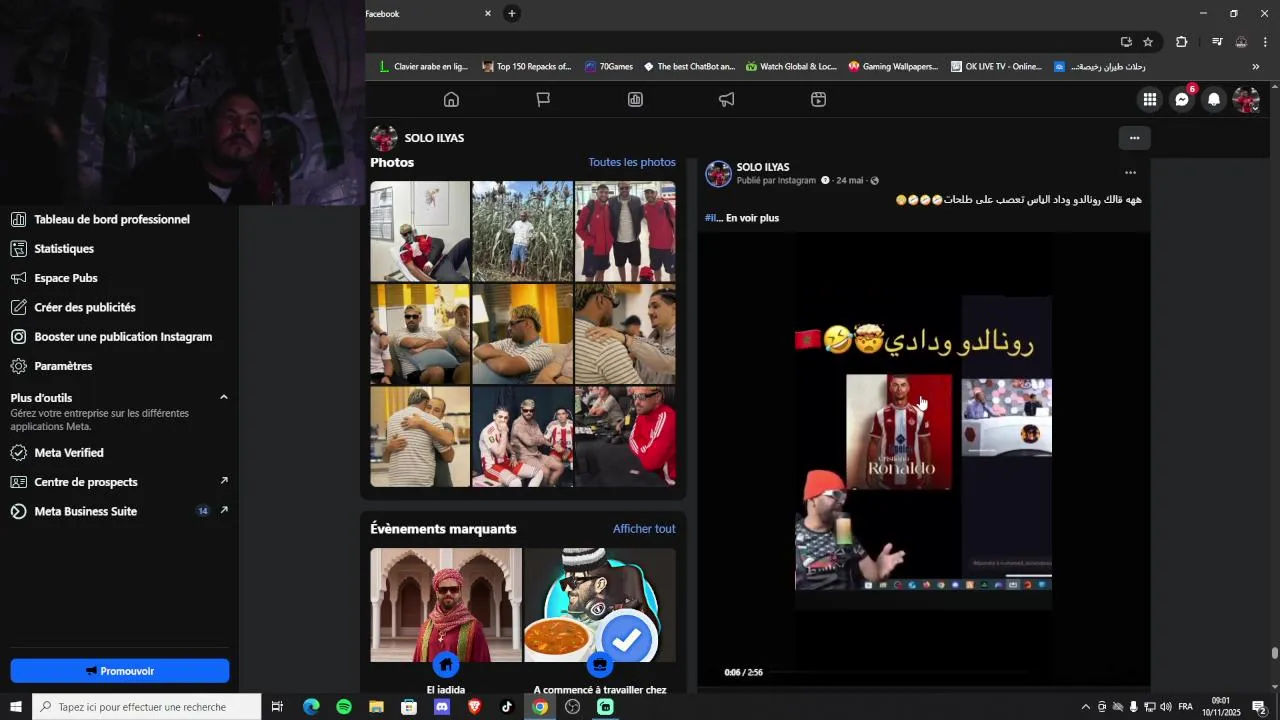This screenshot has width=1280, height=720.
Task: Open the cornfield photo thumbnail
Action: 522,231
